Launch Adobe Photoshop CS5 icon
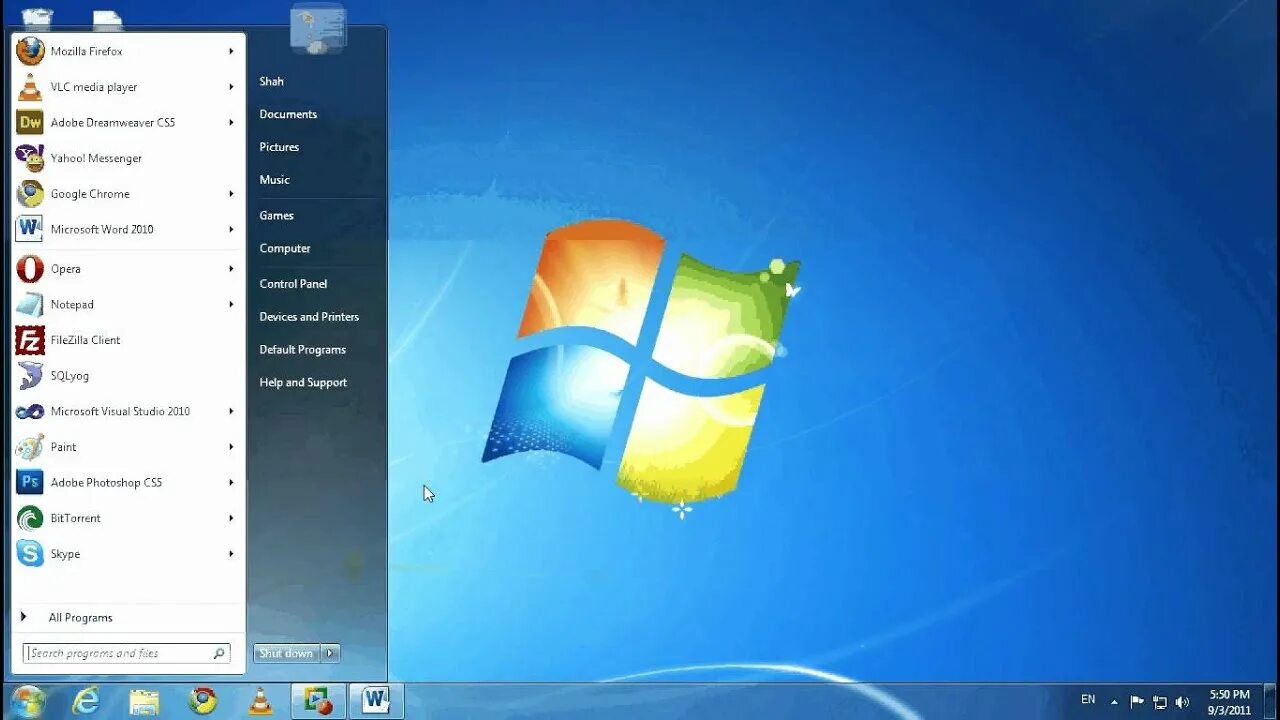Viewport: 1280px width, 720px height. coord(30,482)
